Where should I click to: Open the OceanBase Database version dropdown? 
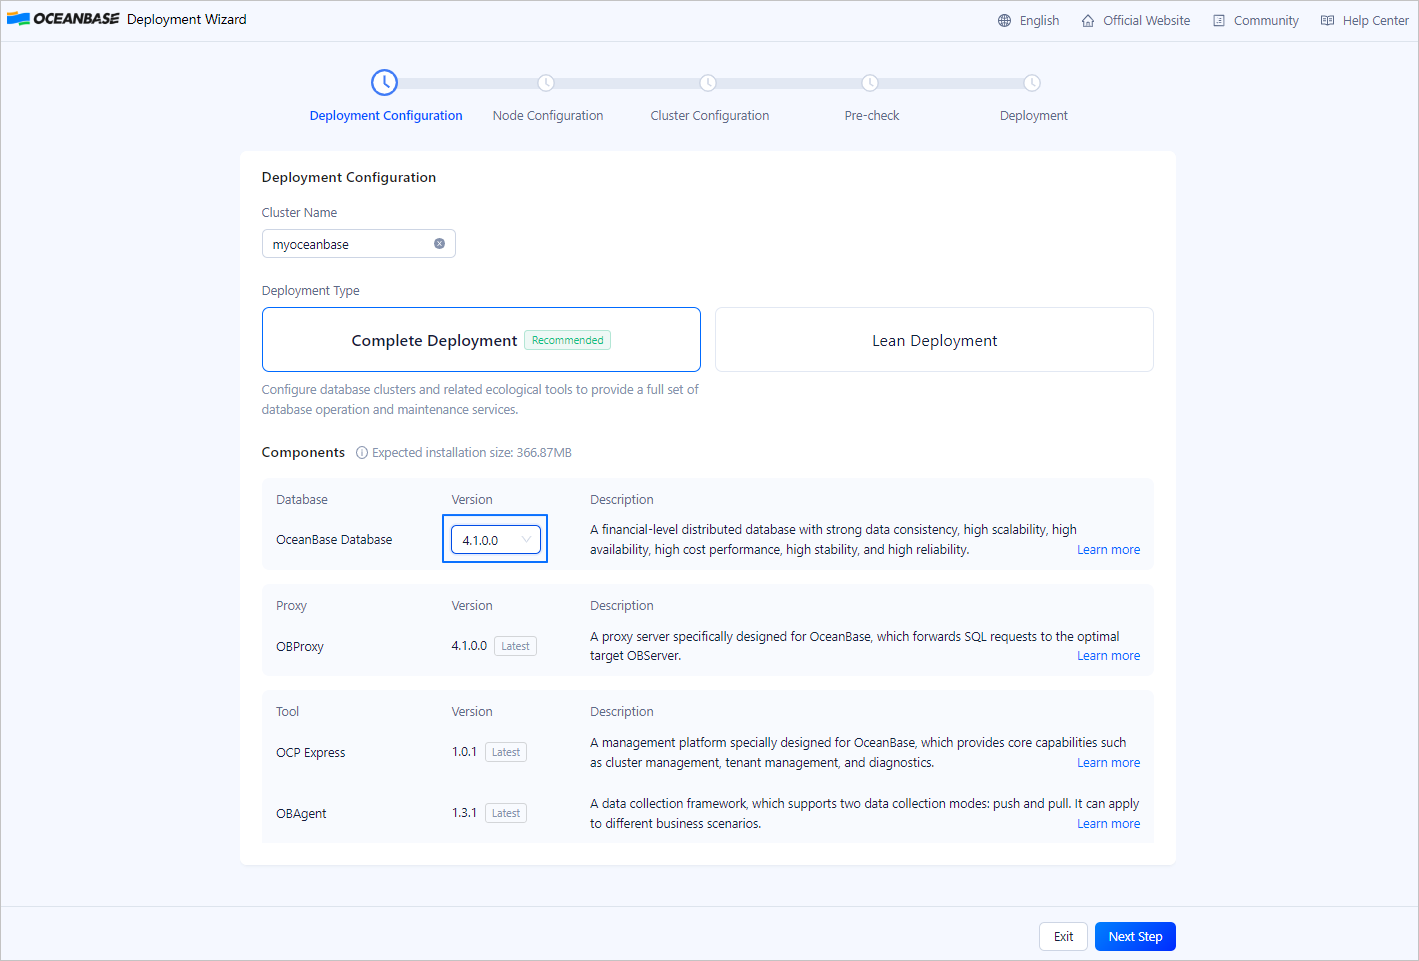click(496, 540)
